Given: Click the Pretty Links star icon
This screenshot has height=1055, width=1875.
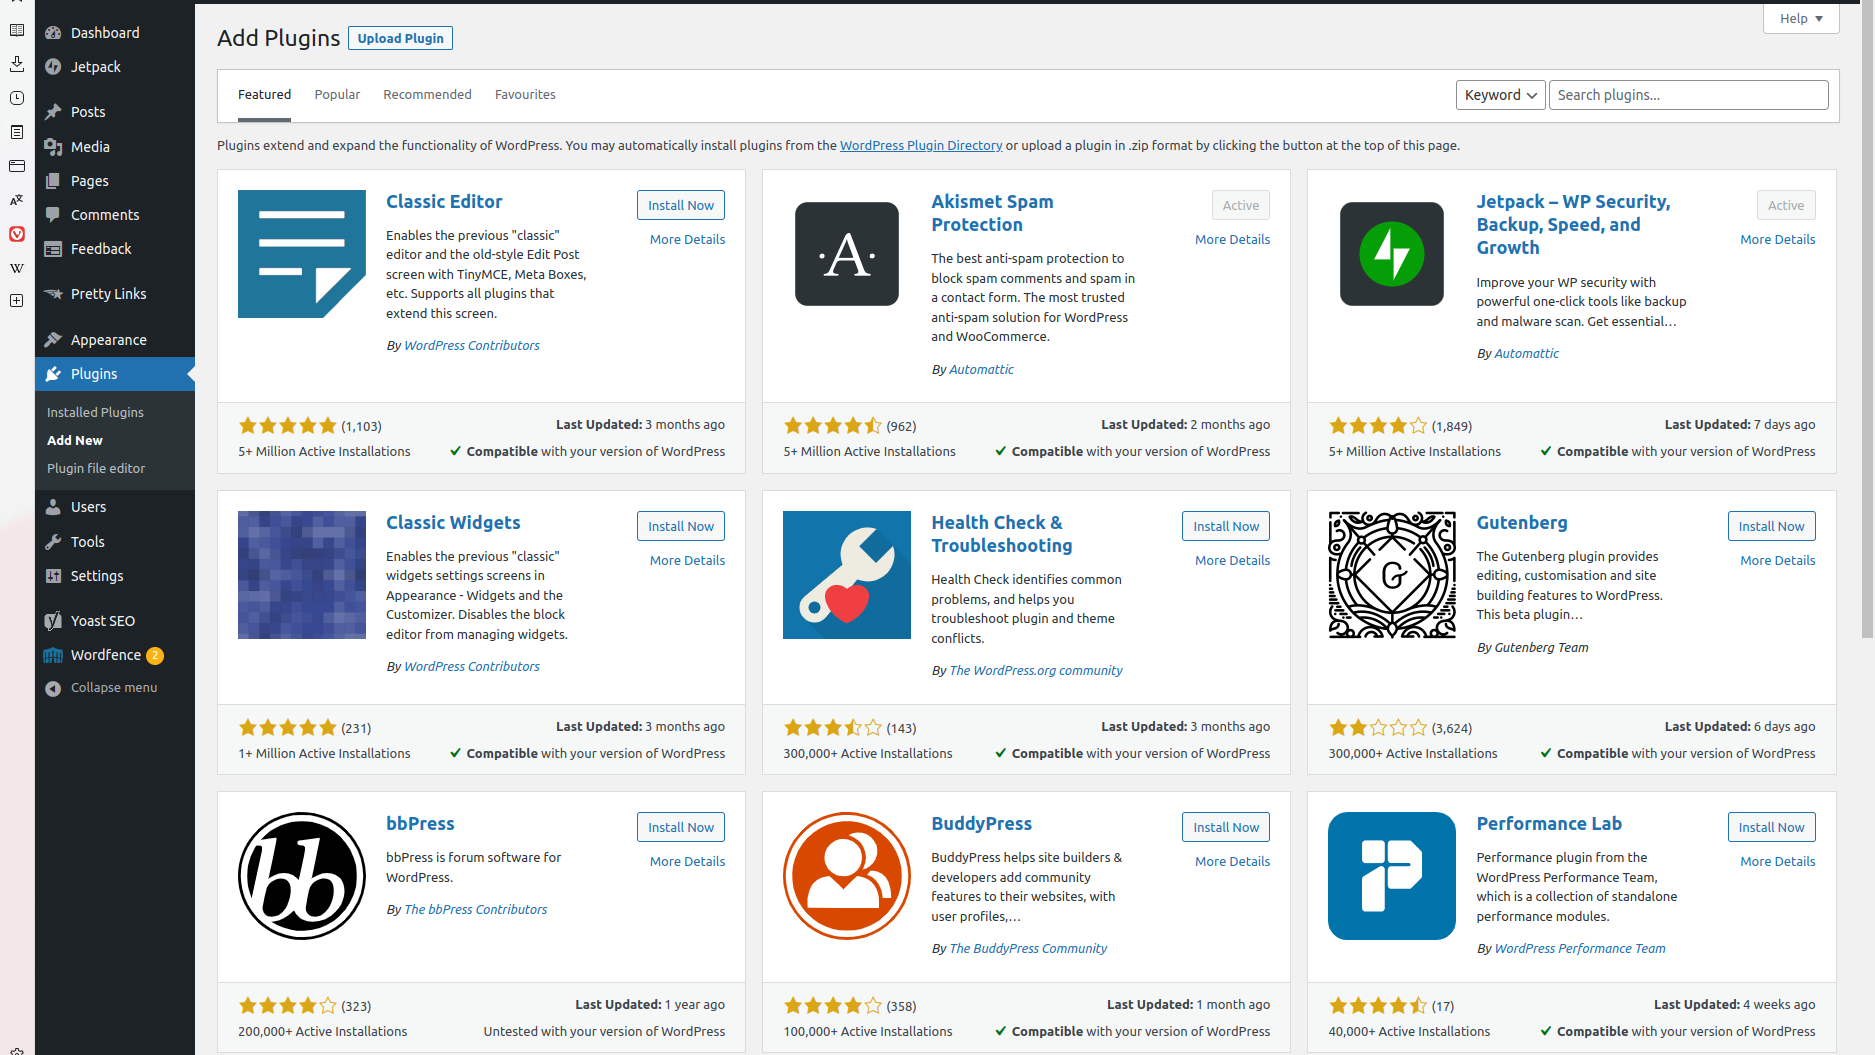Looking at the screenshot, I should [53, 294].
